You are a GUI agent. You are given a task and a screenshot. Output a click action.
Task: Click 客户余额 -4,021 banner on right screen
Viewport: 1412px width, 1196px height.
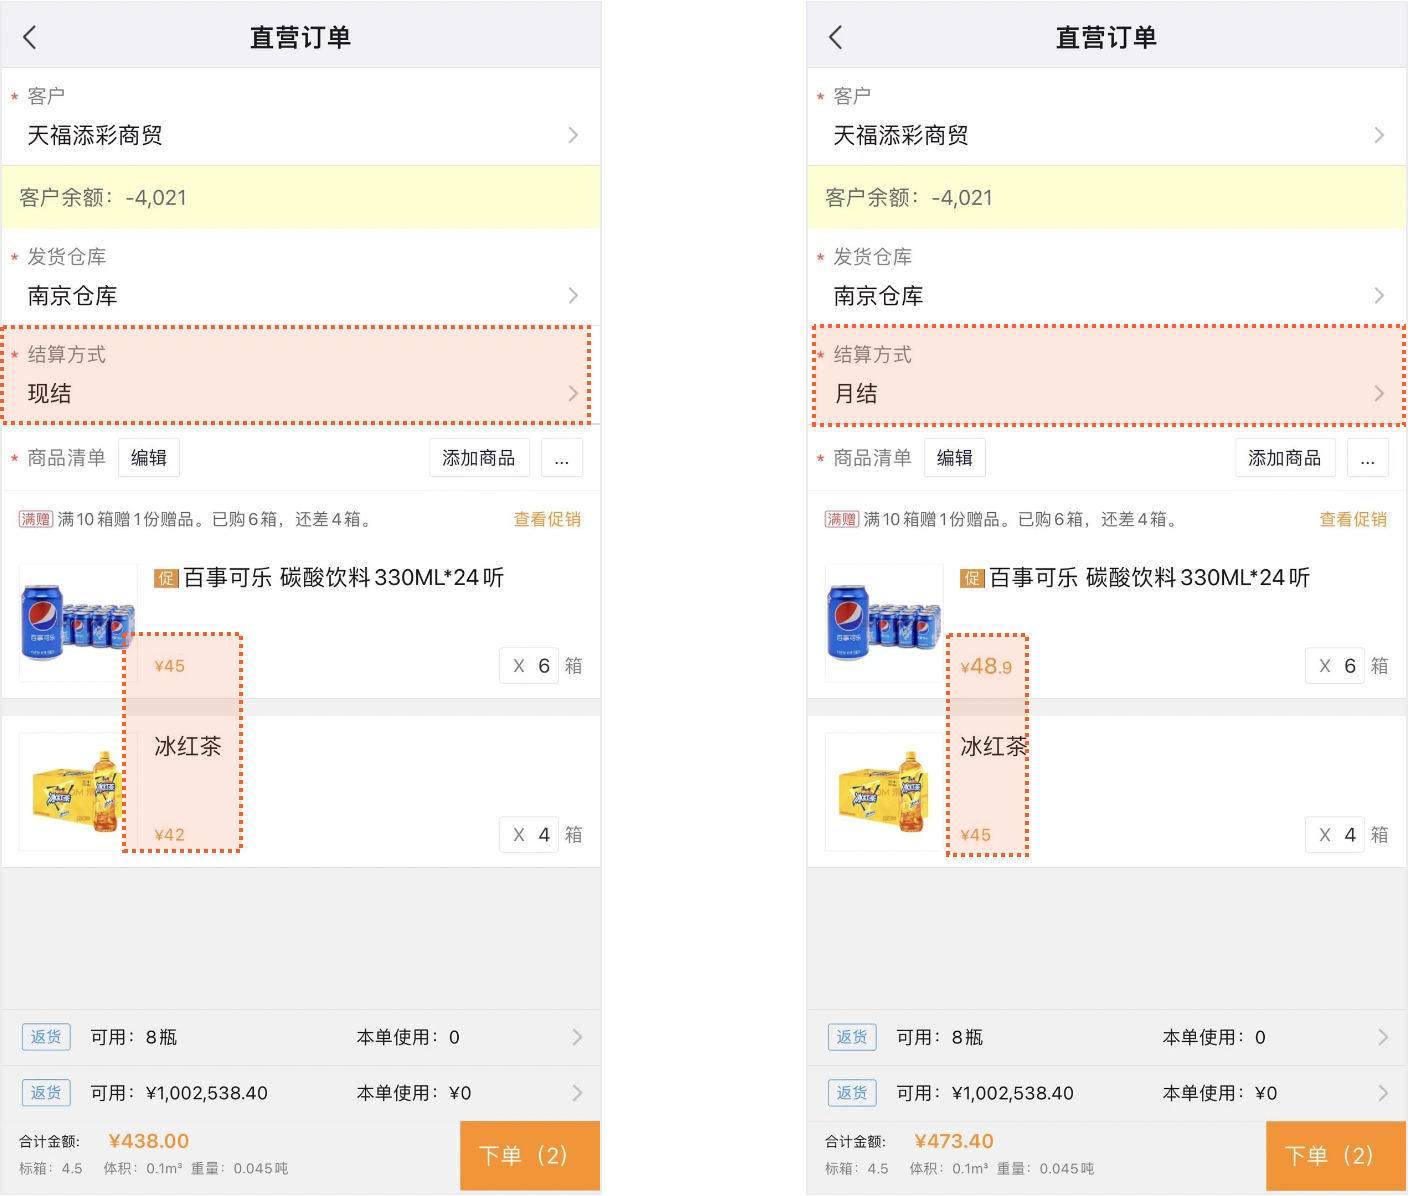coord(1107,197)
